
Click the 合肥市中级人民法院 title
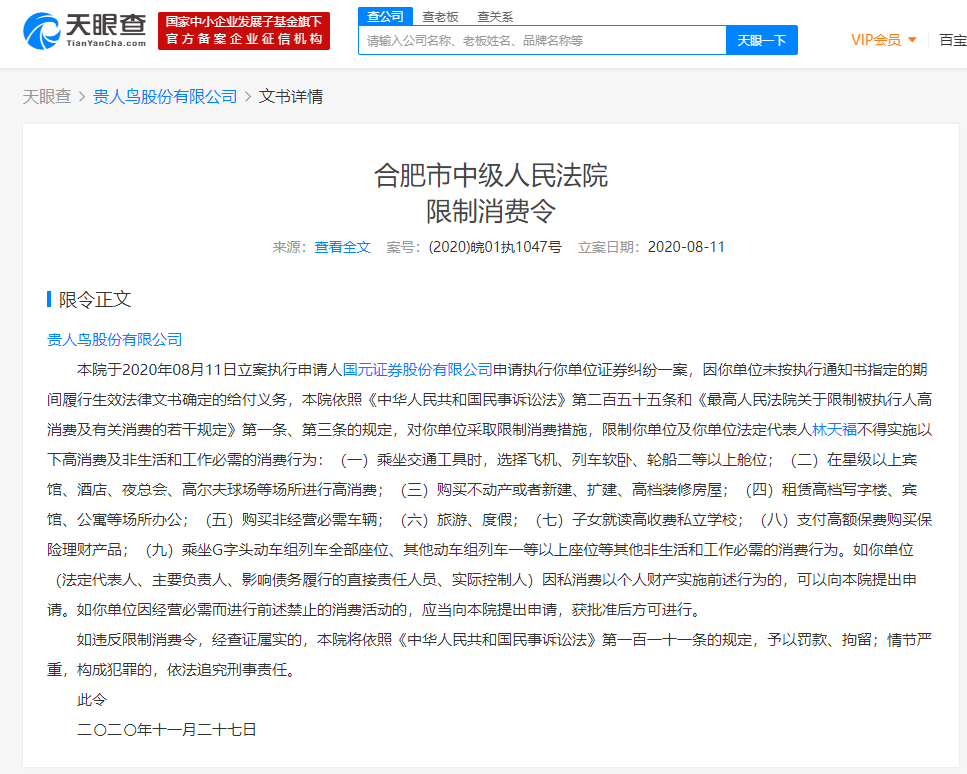[491, 176]
